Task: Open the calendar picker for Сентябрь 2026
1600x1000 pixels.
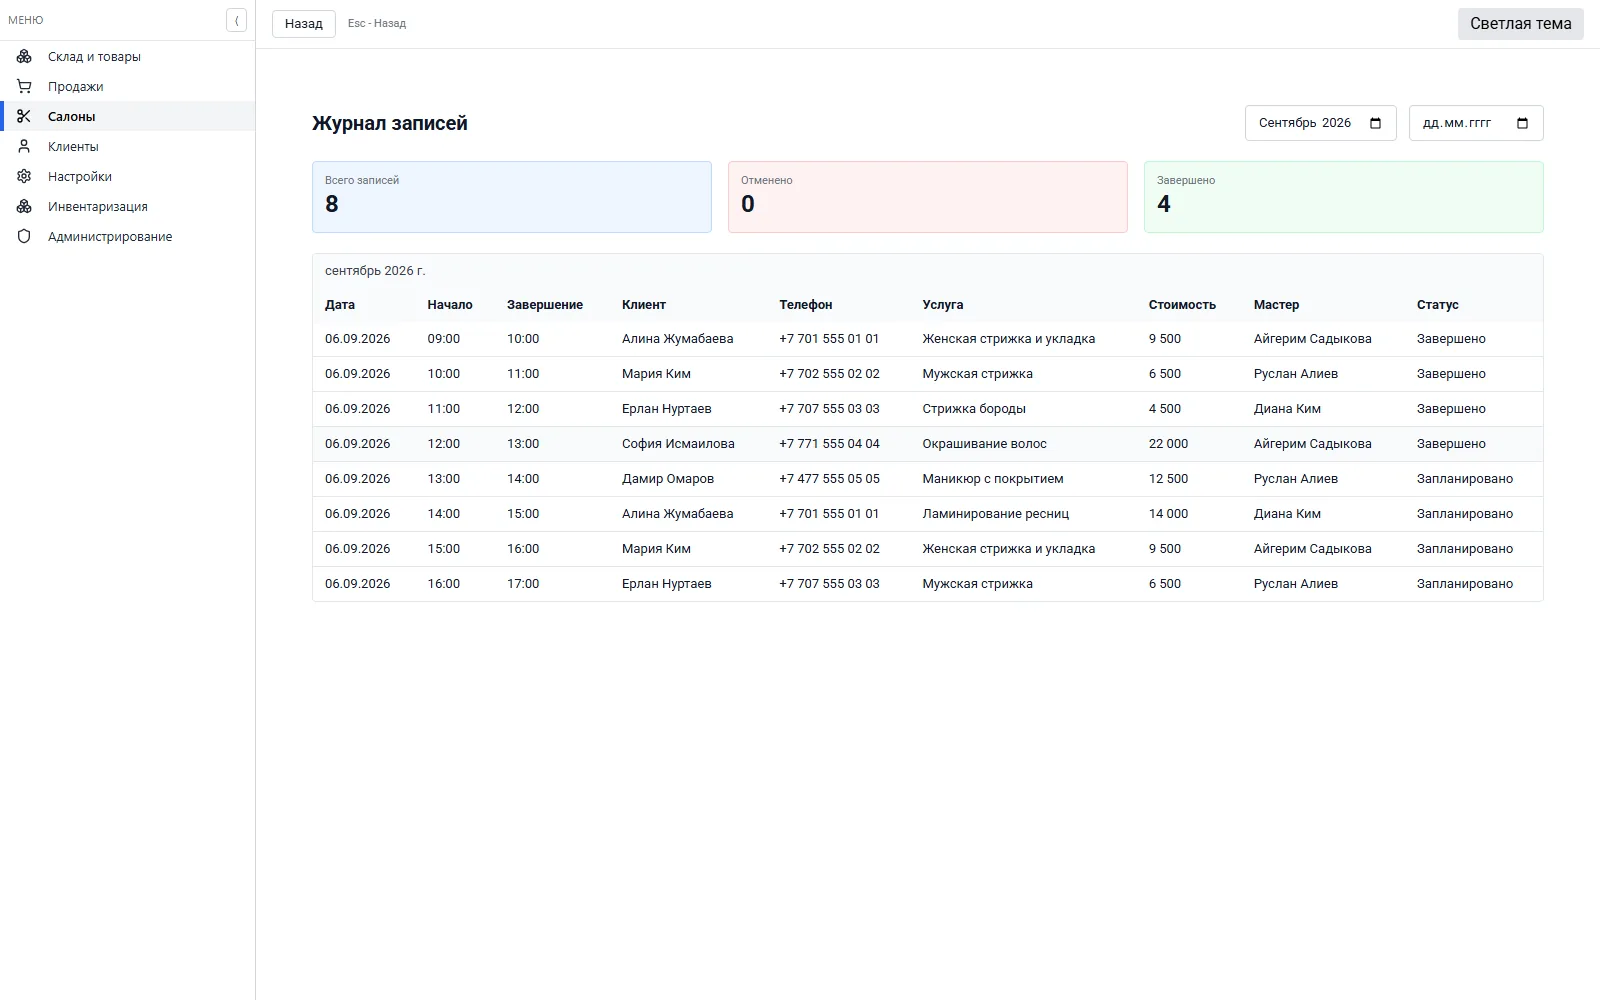Action: pyautogui.click(x=1376, y=123)
